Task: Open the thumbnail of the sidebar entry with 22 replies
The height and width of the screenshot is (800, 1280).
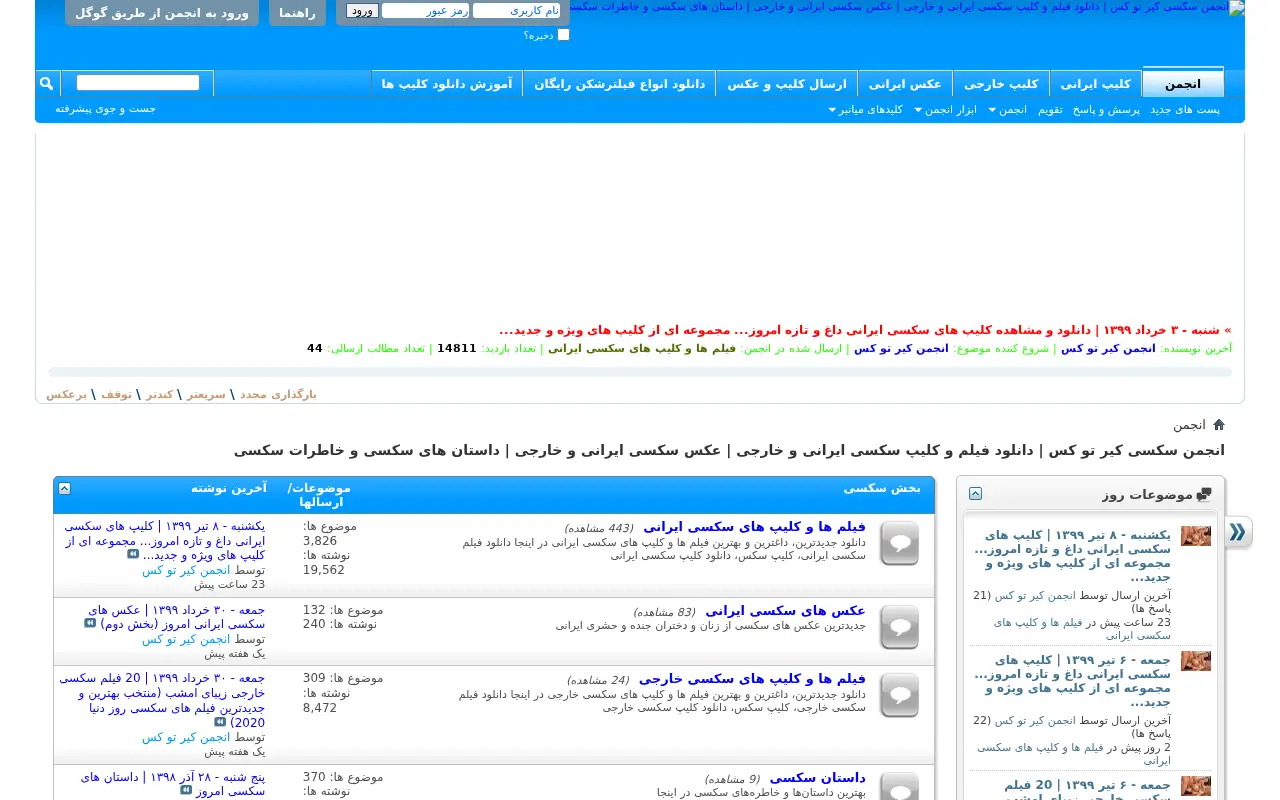Action: (x=1196, y=661)
